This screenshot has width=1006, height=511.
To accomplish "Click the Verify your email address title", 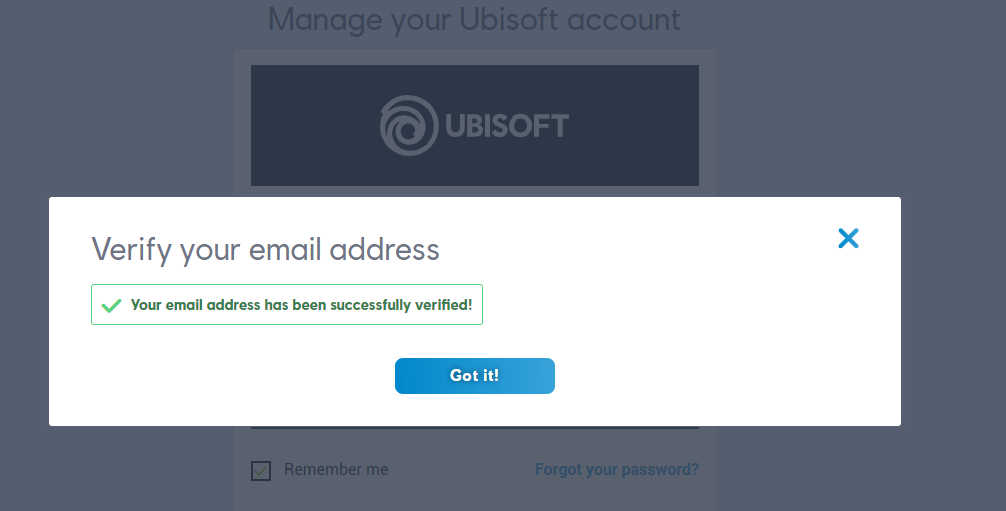I will [265, 250].
